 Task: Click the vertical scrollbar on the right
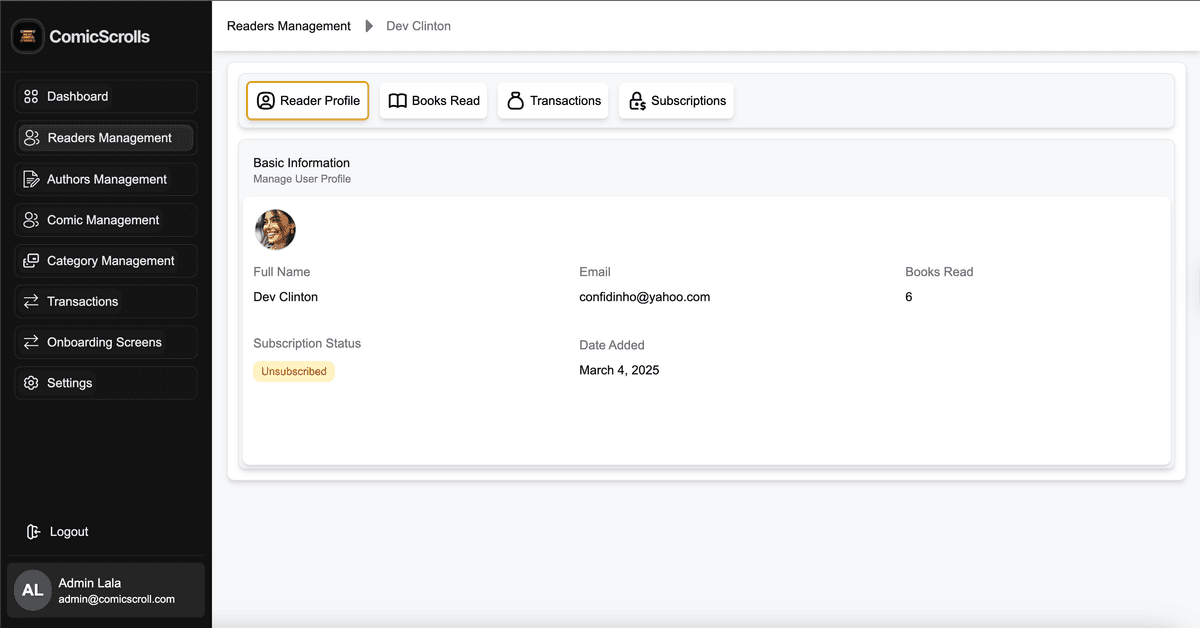pyautogui.click(x=1193, y=300)
